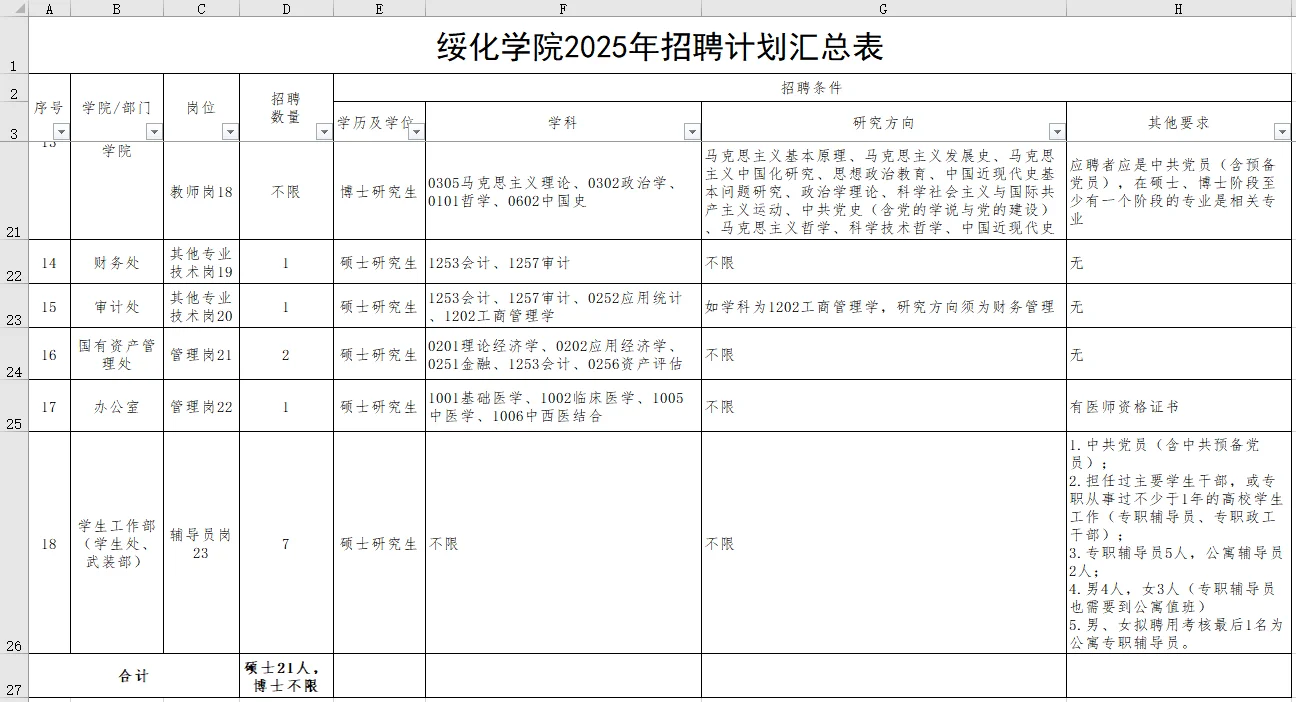Select the cell containing 辅导员岗23

point(201,545)
